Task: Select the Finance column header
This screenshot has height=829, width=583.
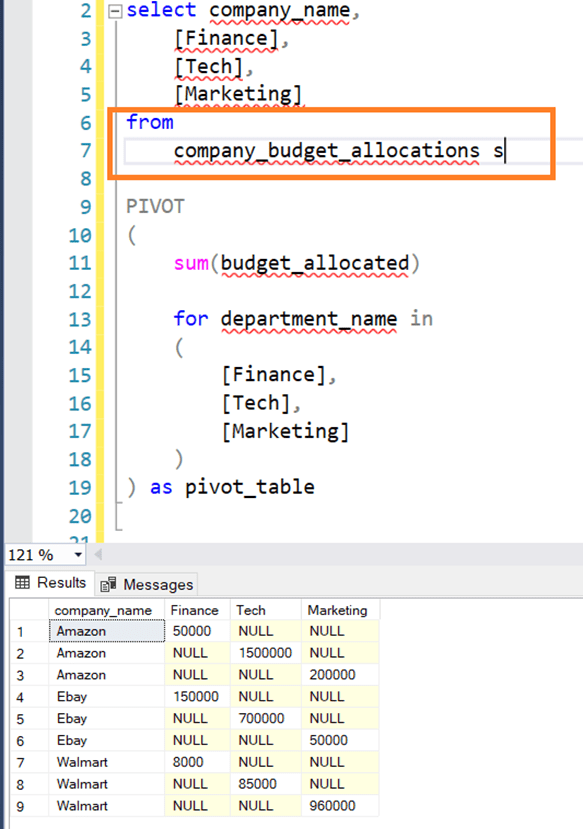Action: 197,610
